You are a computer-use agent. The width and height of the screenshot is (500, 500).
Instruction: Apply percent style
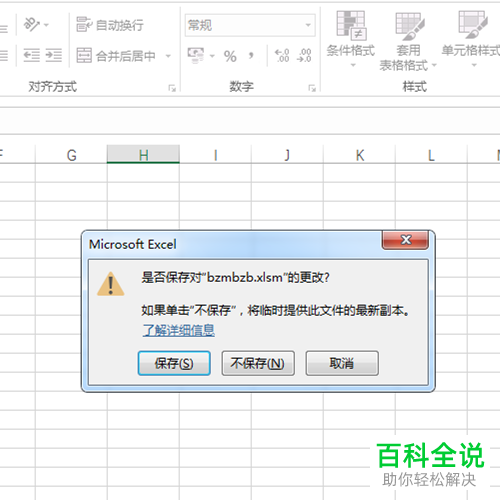click(230, 56)
